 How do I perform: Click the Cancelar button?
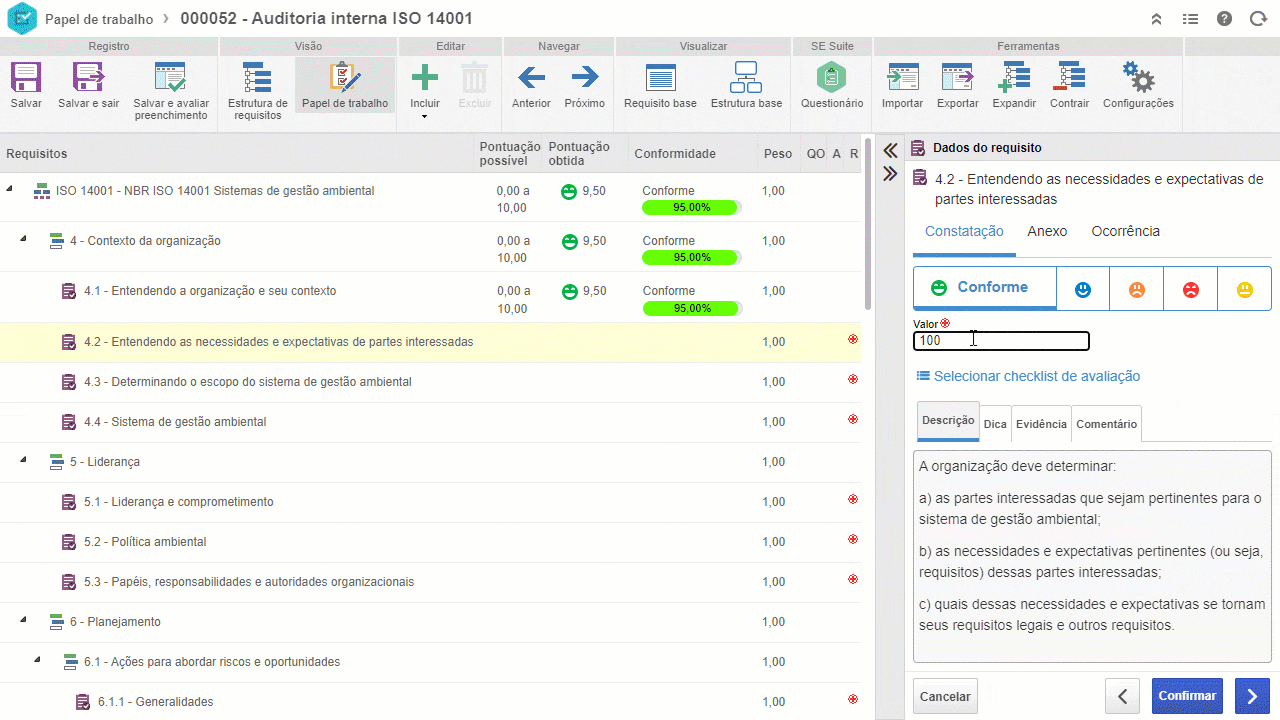point(945,696)
